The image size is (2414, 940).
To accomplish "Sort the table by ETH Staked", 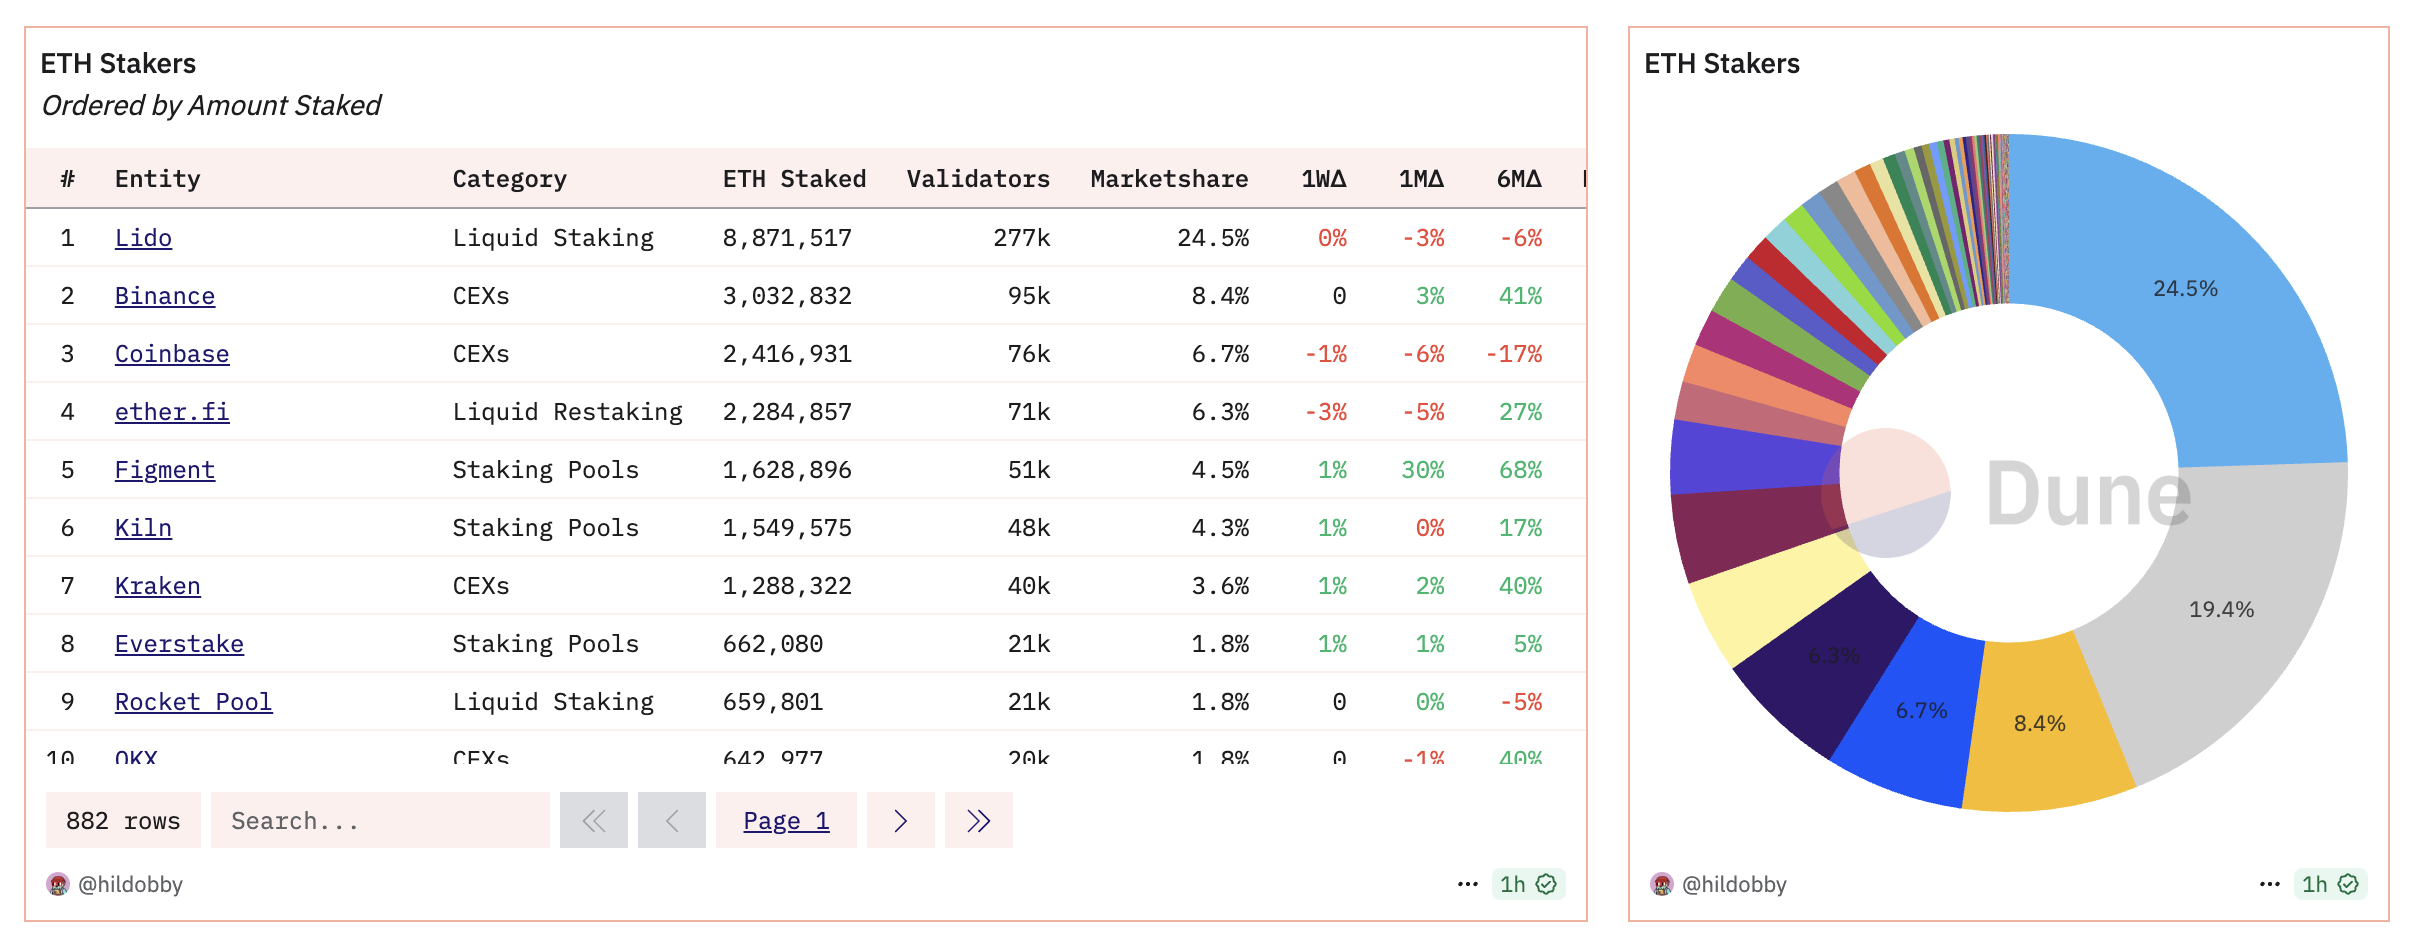I will 793,178.
